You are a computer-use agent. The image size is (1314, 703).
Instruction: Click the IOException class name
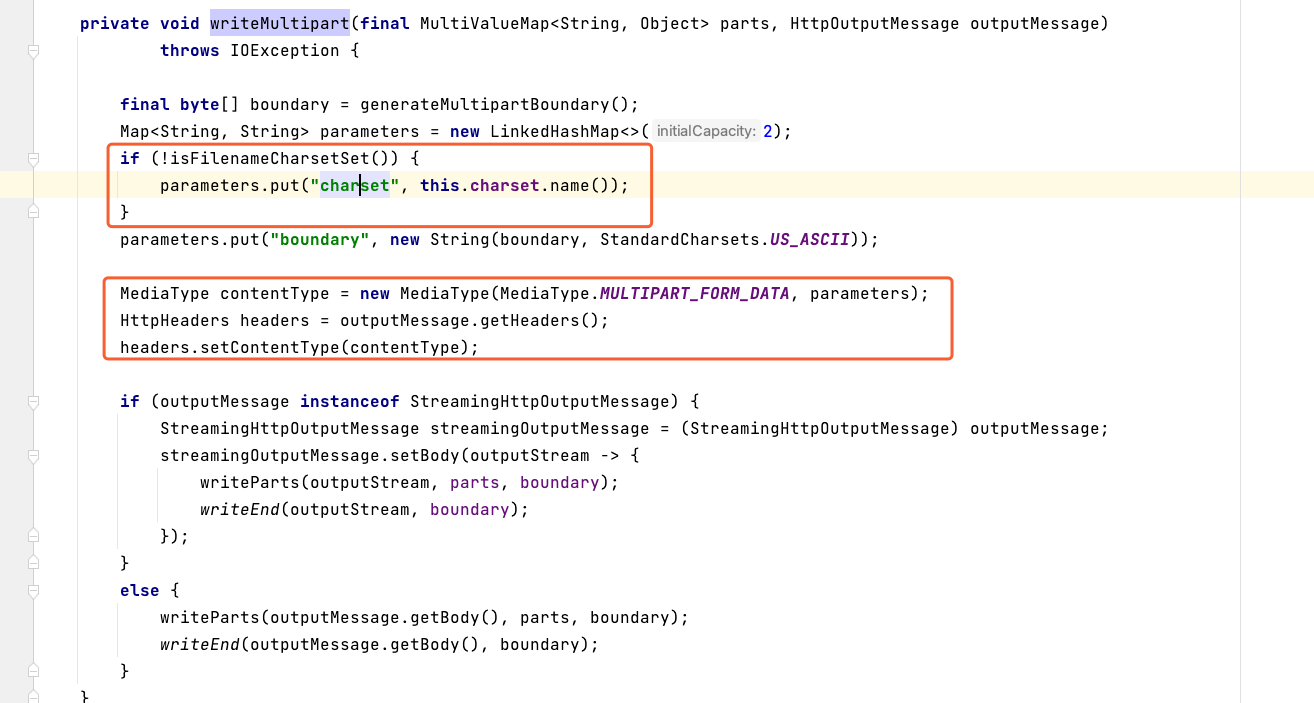click(x=285, y=50)
